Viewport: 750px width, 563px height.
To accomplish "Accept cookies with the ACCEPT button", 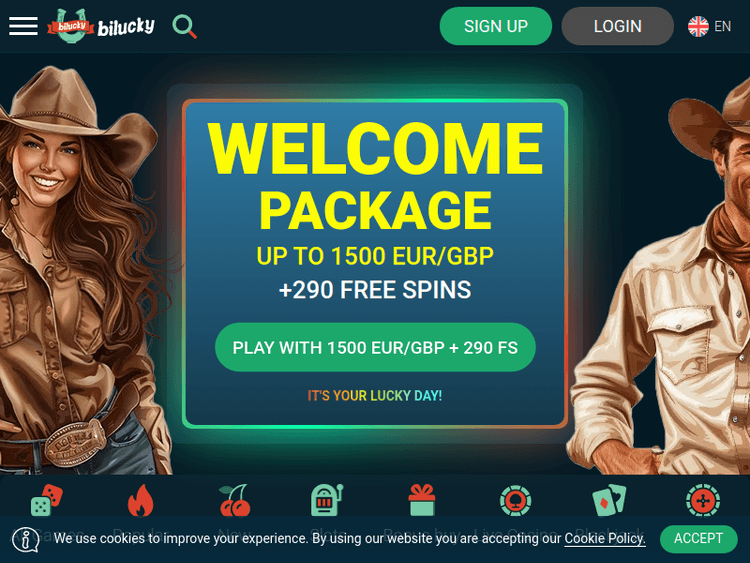I will [698, 539].
